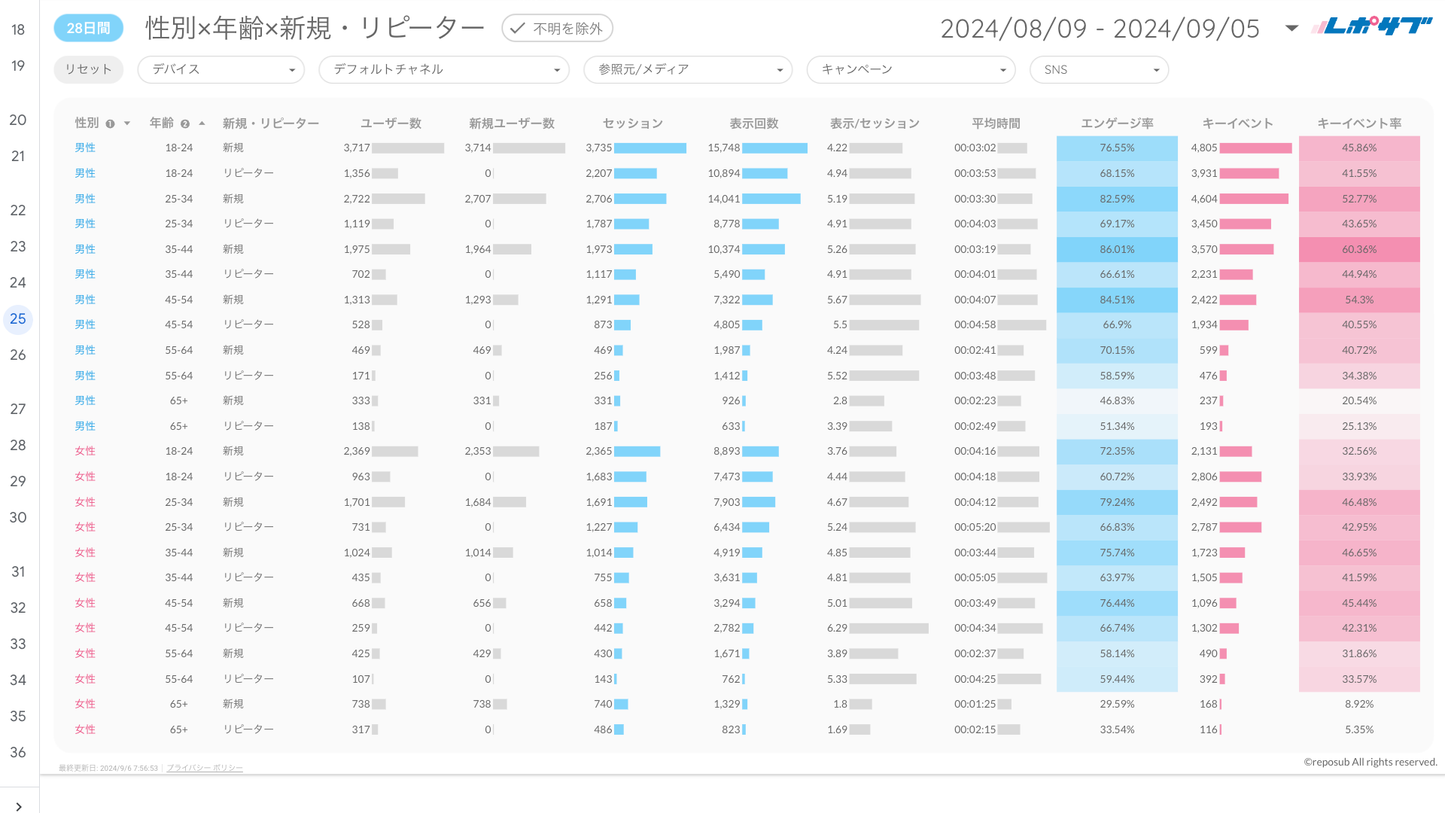Click the checkmark in 不明を除外 chip
Viewport: 1445px width, 813px height.
pyautogui.click(x=517, y=28)
